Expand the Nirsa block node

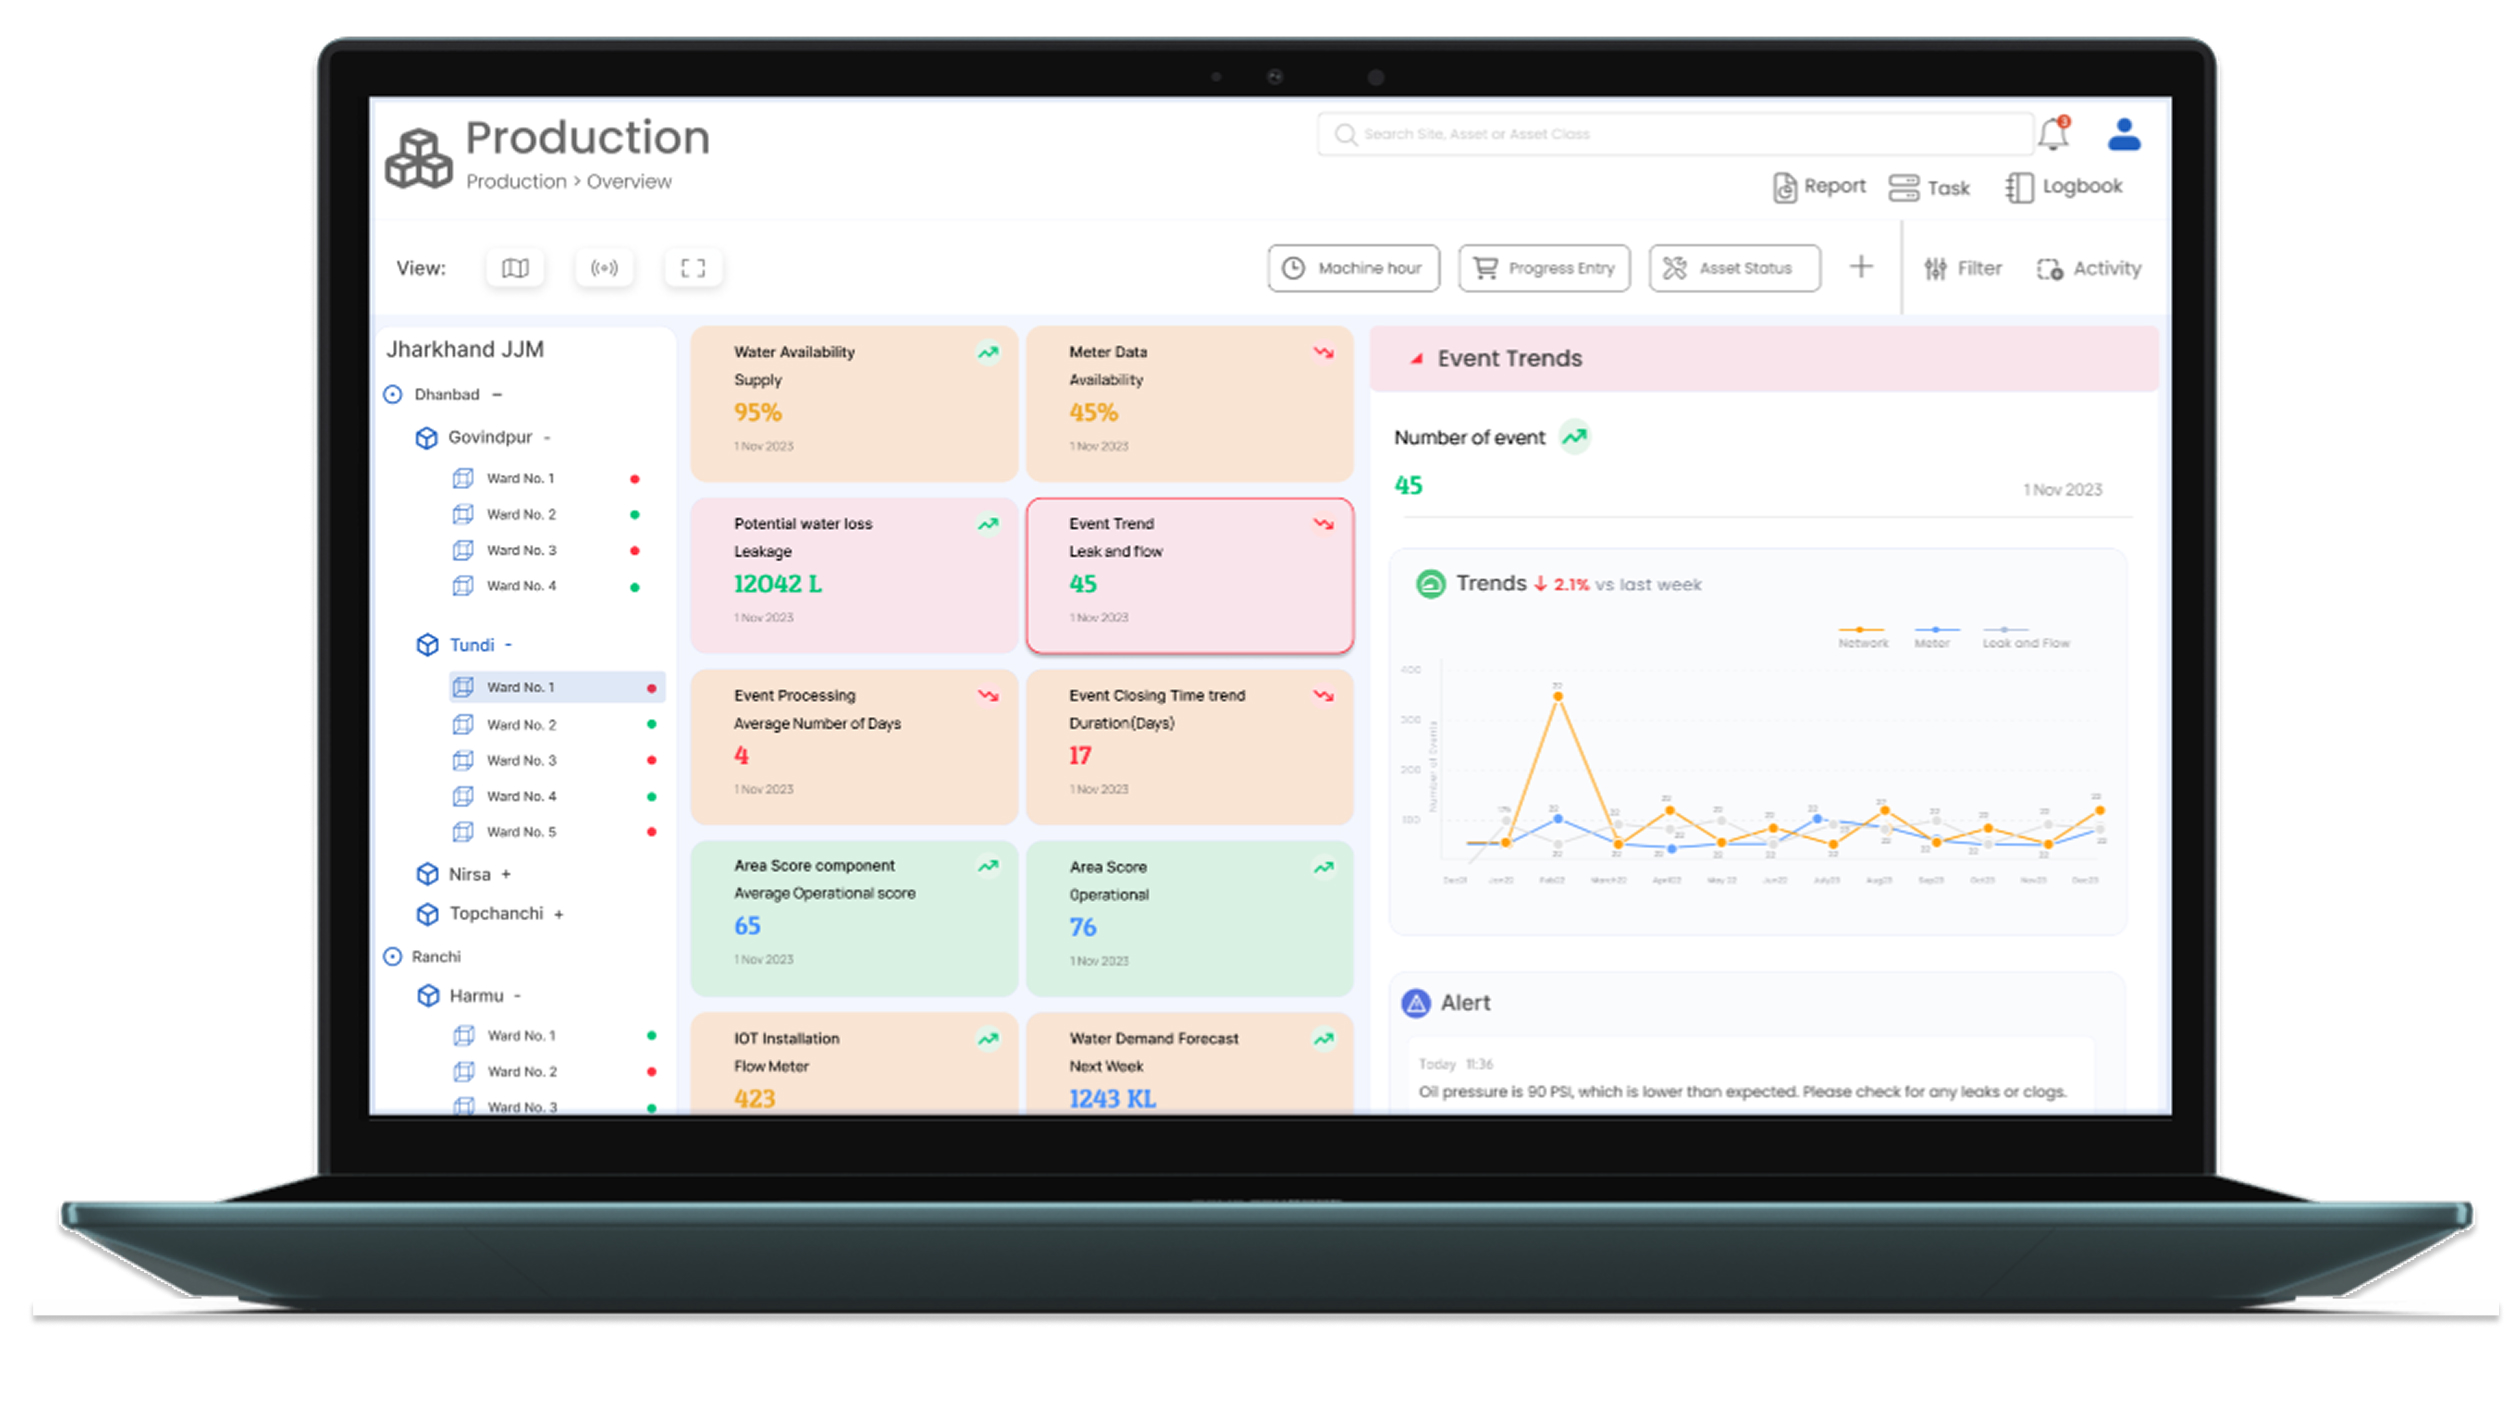[x=506, y=874]
